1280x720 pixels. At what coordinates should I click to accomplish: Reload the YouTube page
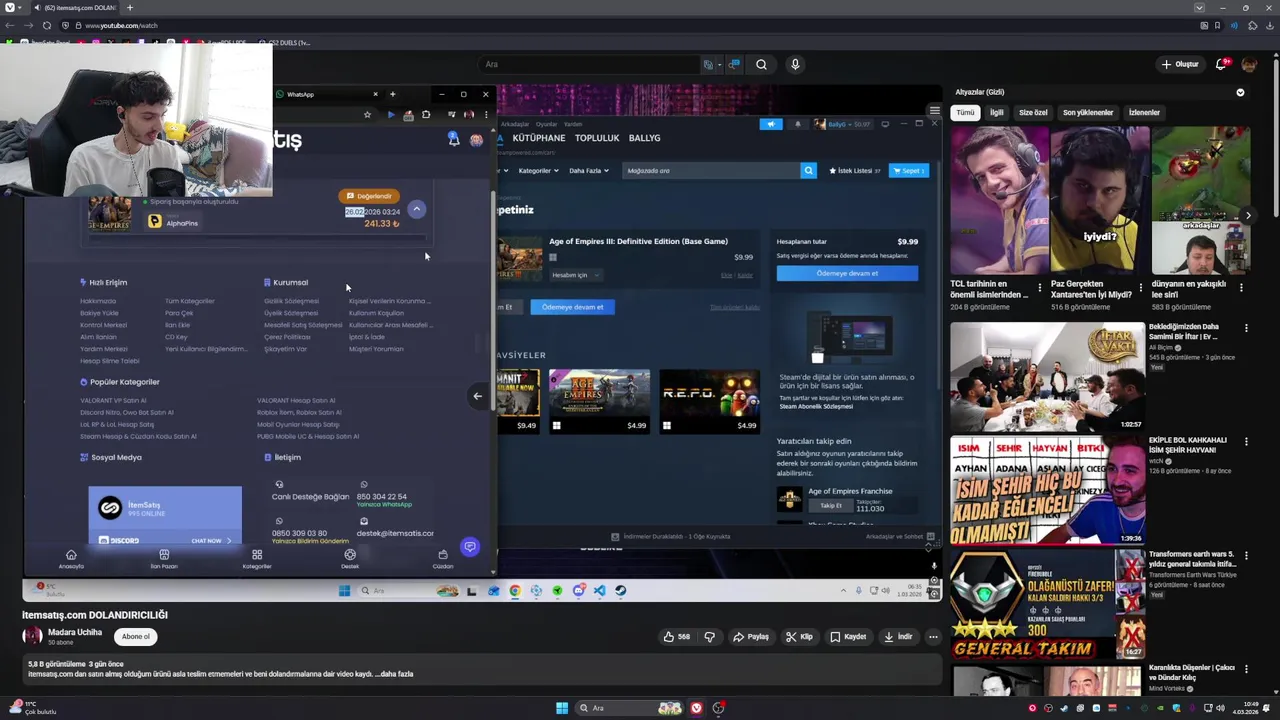click(x=46, y=25)
